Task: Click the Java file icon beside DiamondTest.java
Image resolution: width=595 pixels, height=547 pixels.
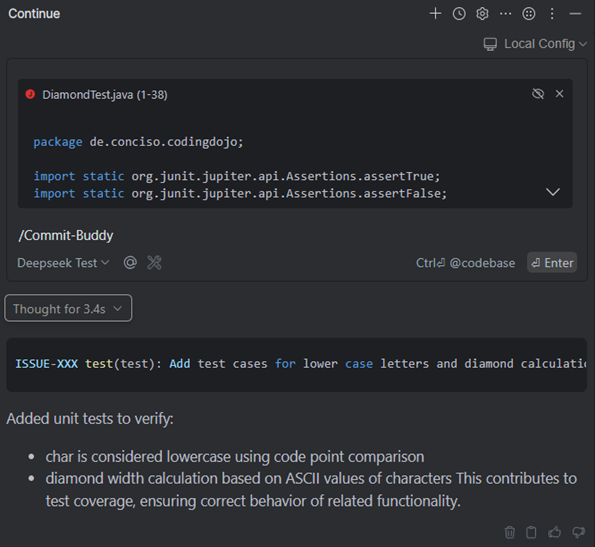Action: click(x=30, y=94)
